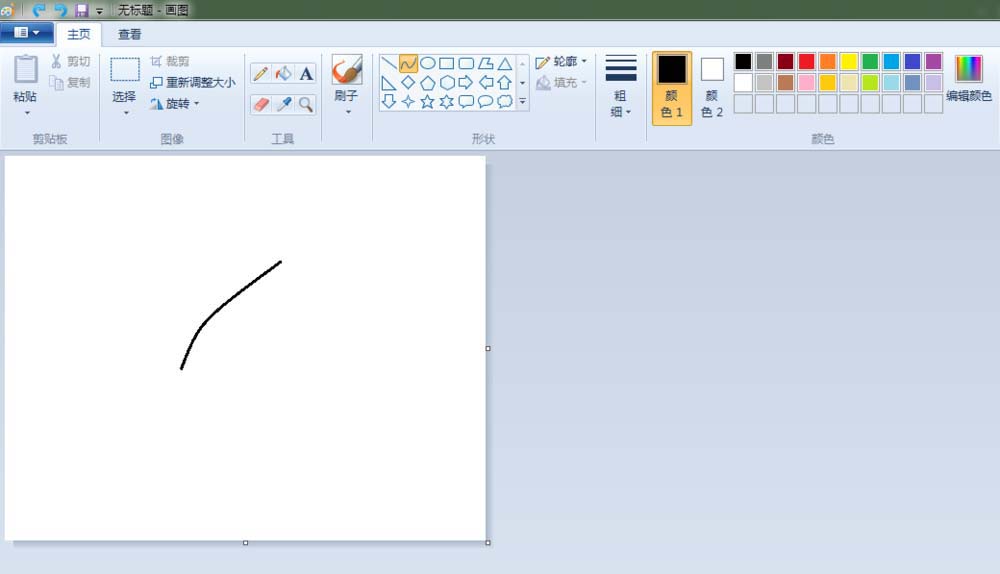Click 重新调整大小 resize button
This screenshot has width=1000, height=574.
point(193,82)
